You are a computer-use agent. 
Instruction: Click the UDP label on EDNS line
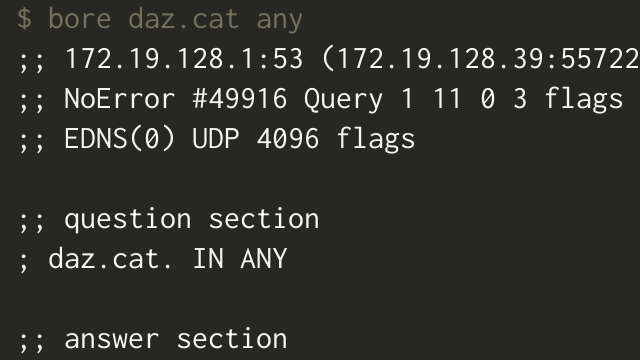216,139
